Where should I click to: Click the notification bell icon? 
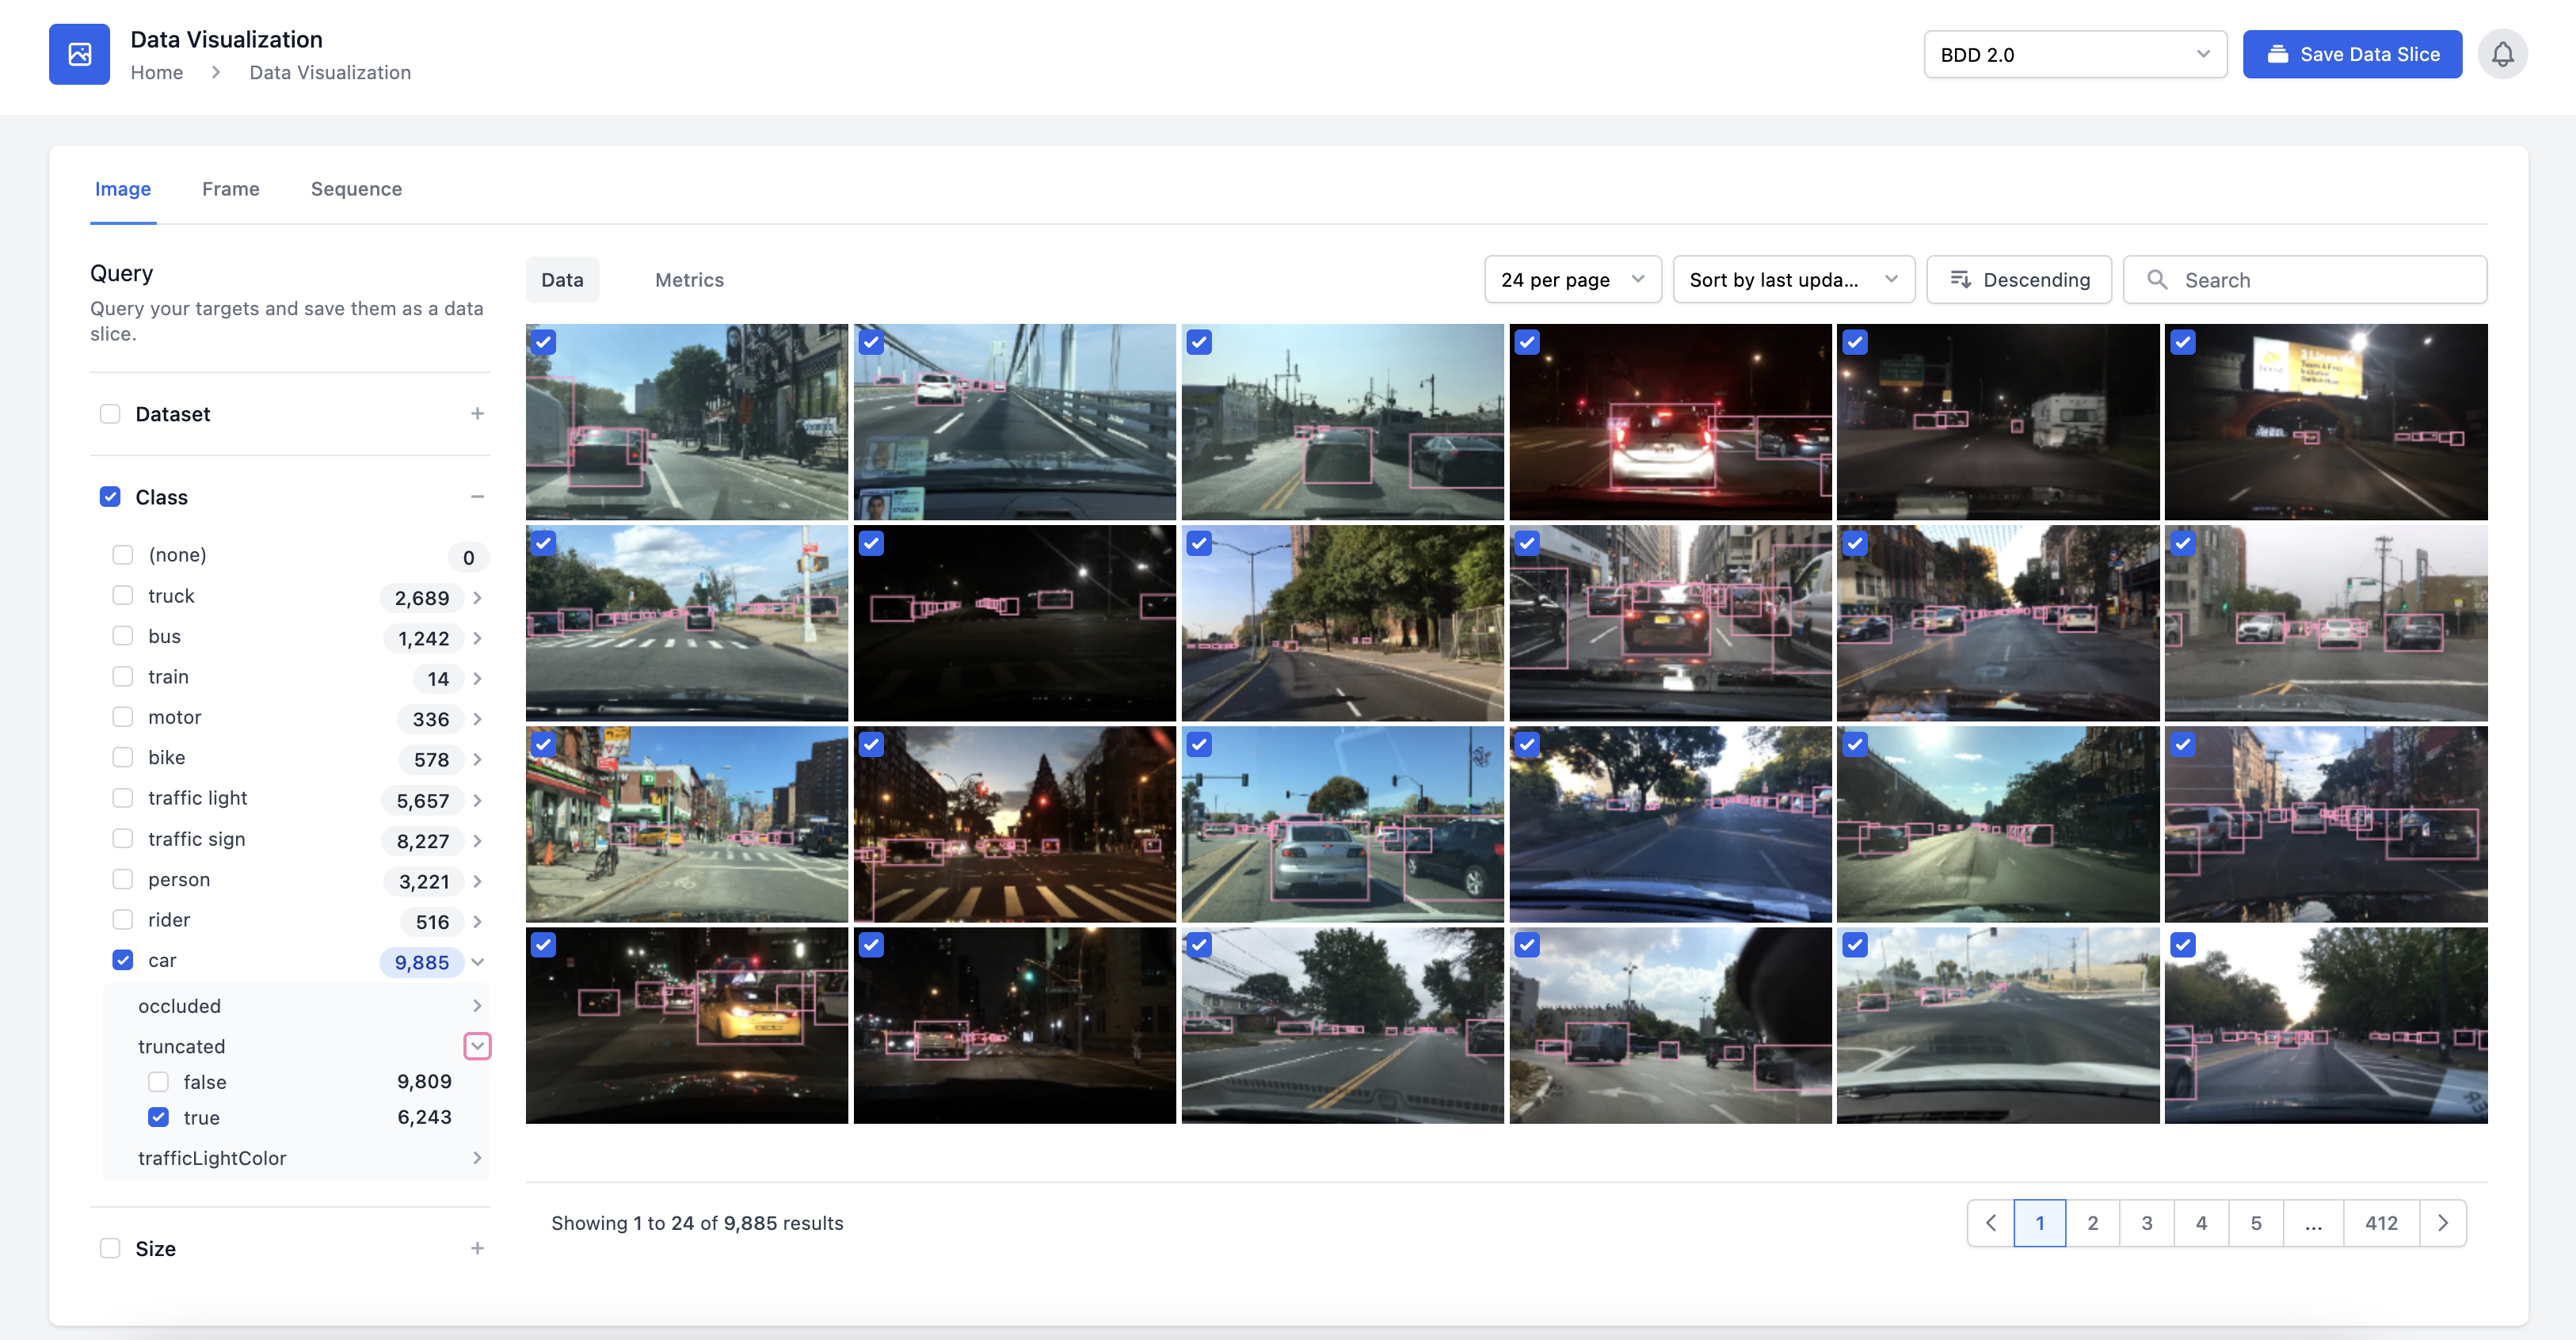coord(2502,54)
